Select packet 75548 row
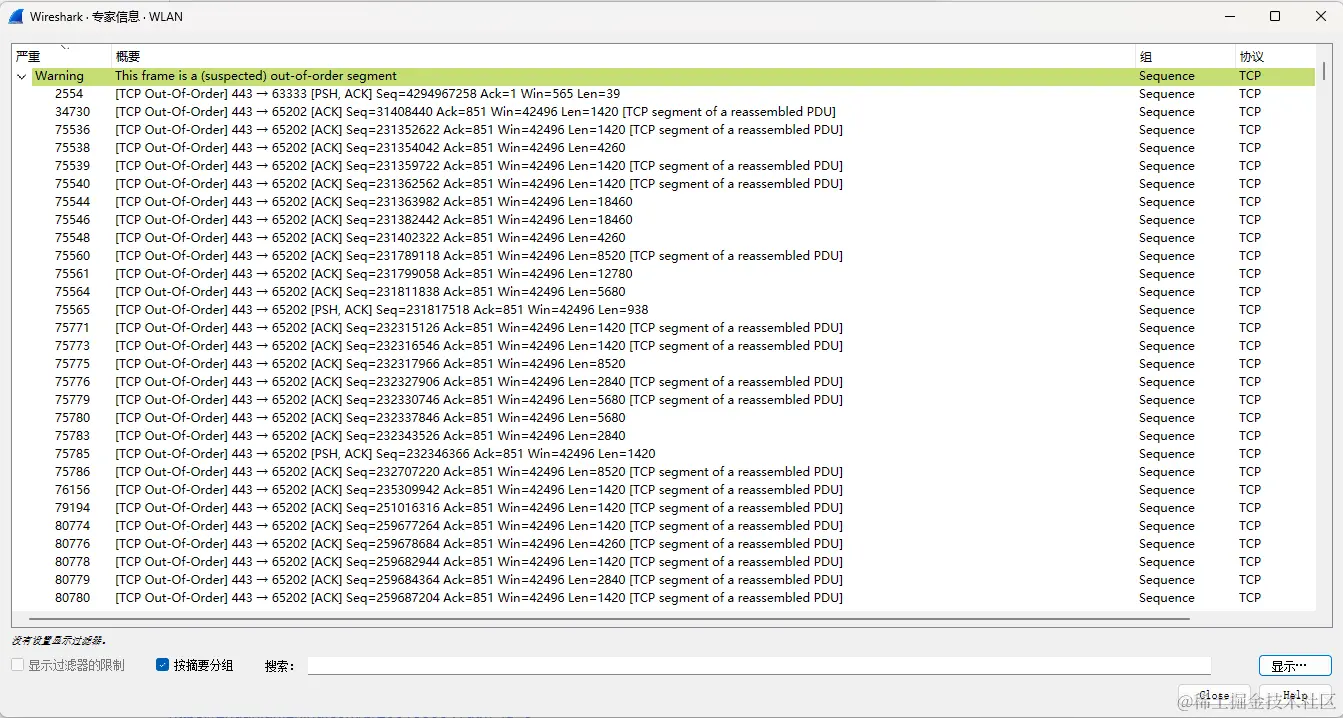The width and height of the screenshot is (1343, 718). (663, 238)
